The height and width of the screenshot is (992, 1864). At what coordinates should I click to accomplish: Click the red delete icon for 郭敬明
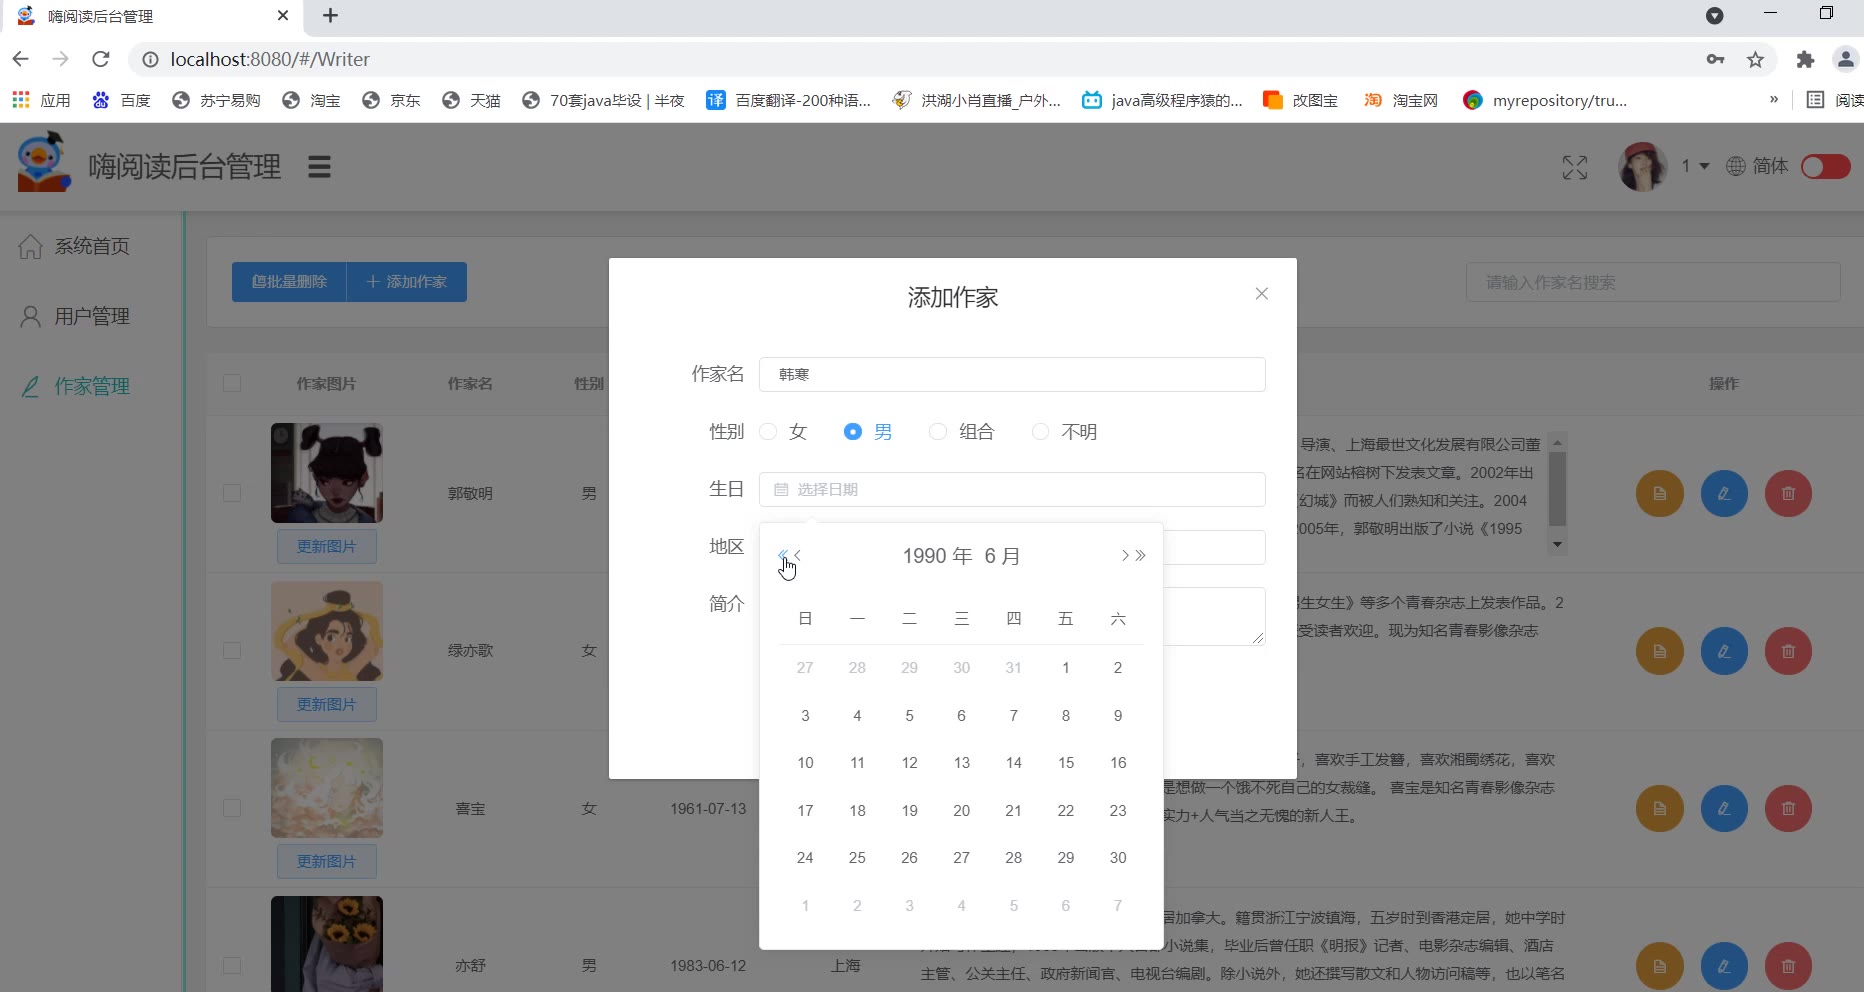[1788, 494]
